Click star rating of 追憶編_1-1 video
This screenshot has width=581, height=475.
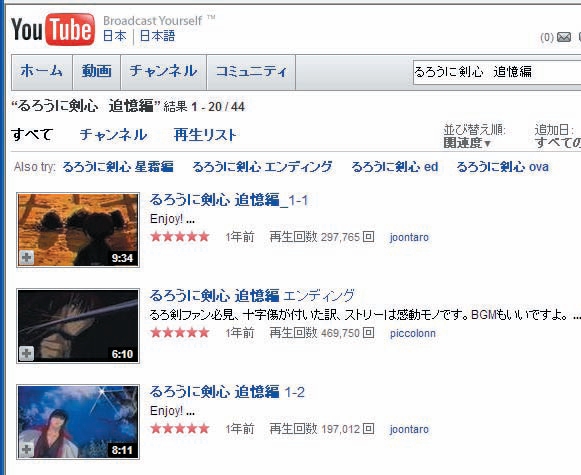click(180, 237)
